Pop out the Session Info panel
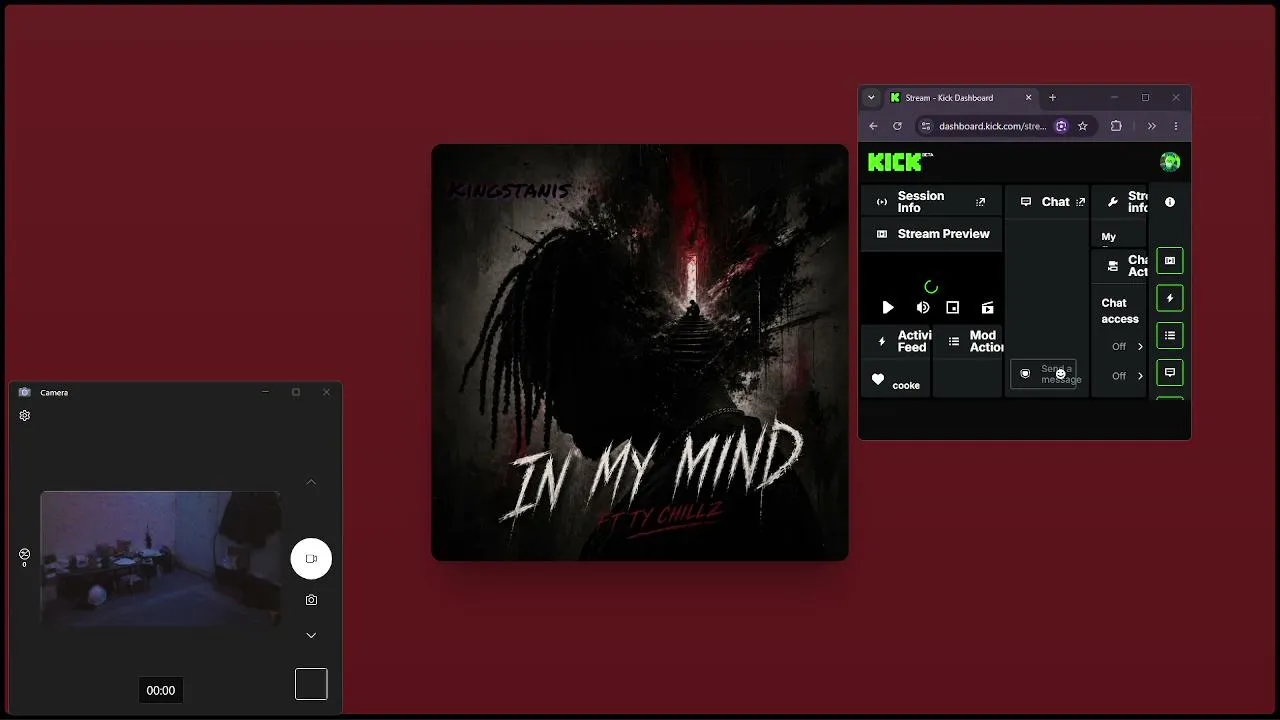This screenshot has width=1280, height=720. click(x=980, y=202)
